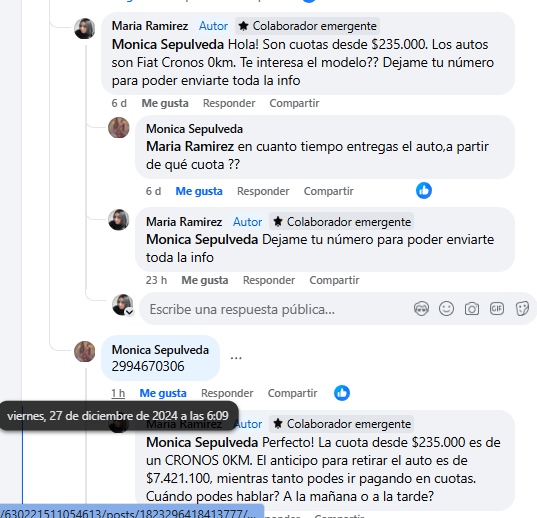Open Maria Ramirez's avatar on the top comment
Image resolution: width=537 pixels, height=518 pixels.
point(85,28)
